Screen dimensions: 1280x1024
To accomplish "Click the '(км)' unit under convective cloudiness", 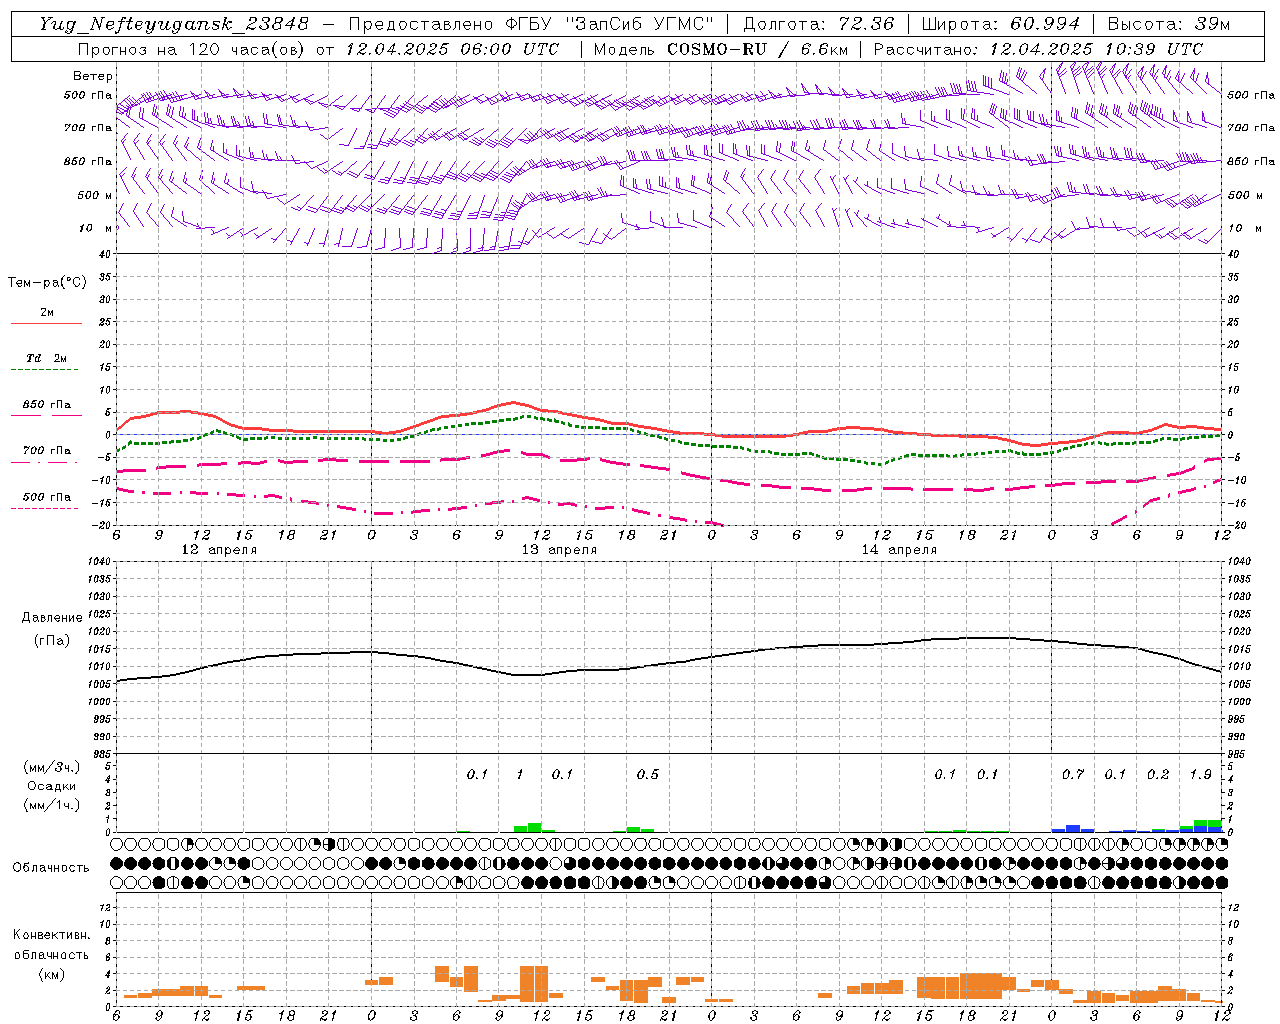I will point(52,974).
